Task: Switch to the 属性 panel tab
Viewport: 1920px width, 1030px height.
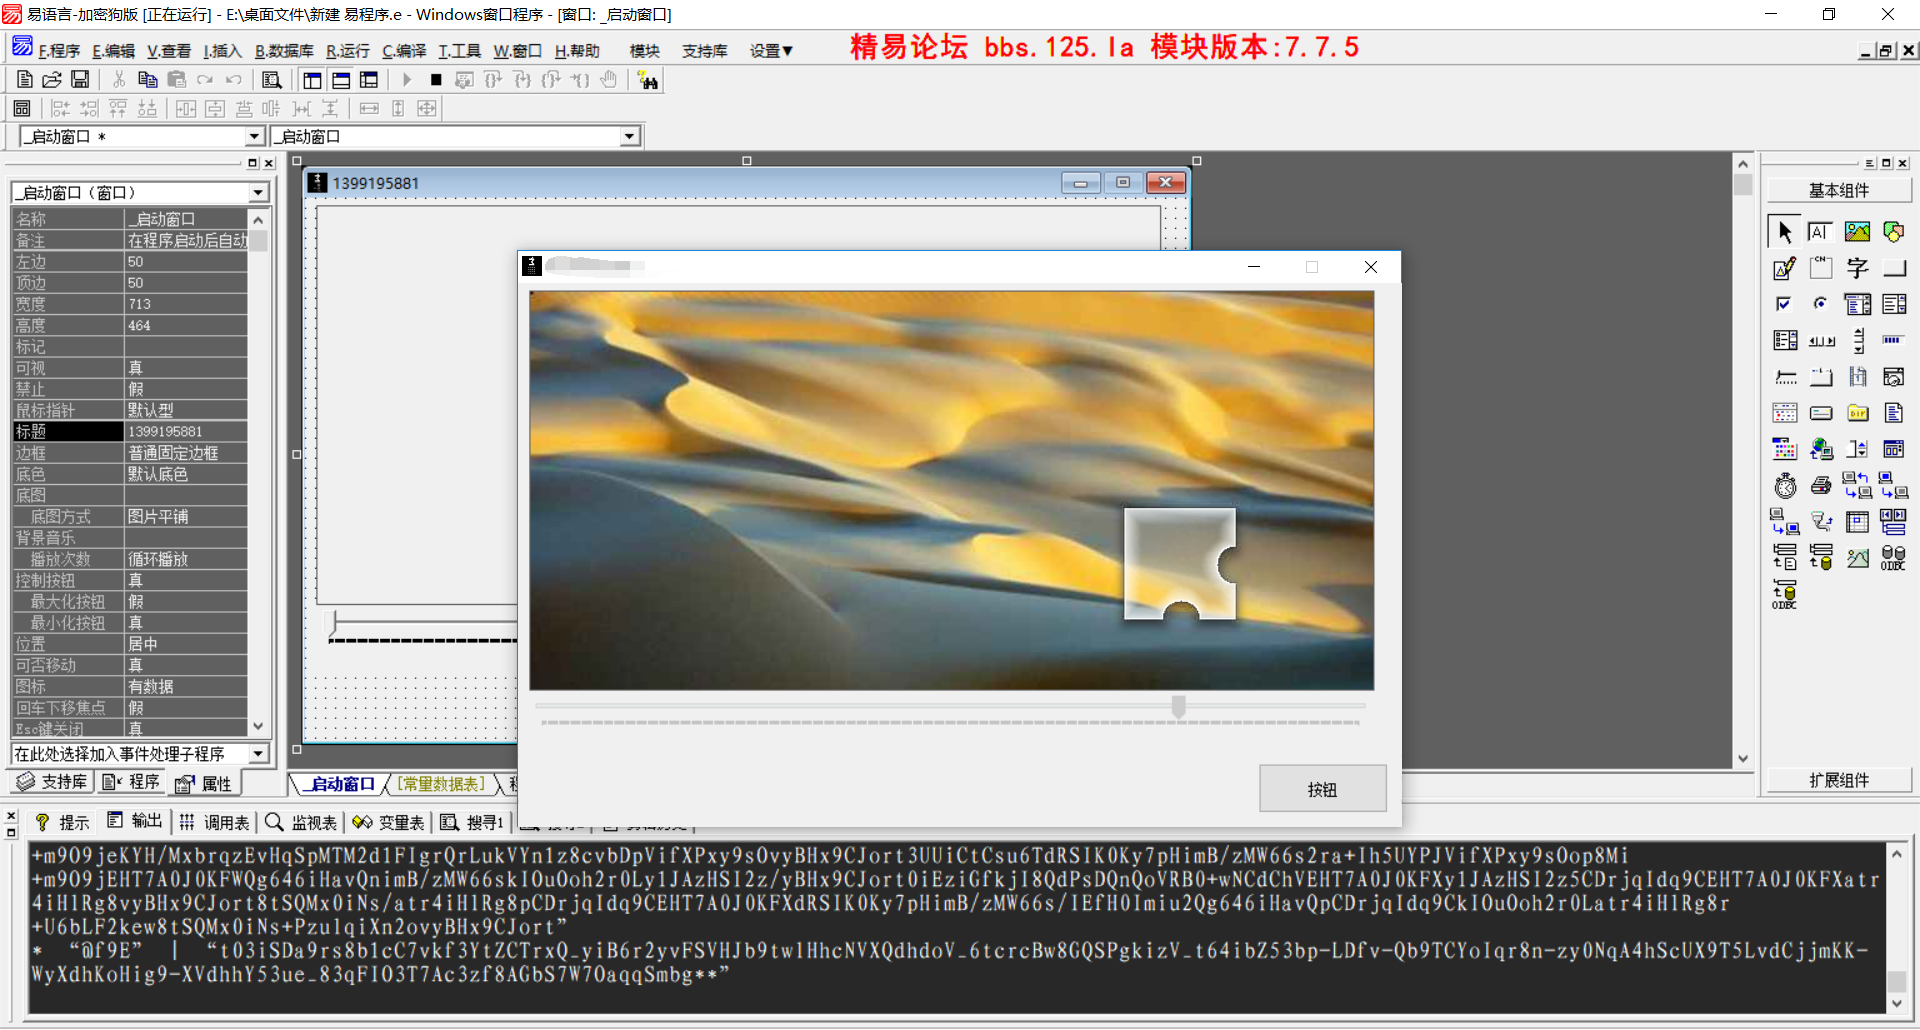Action: [x=204, y=783]
